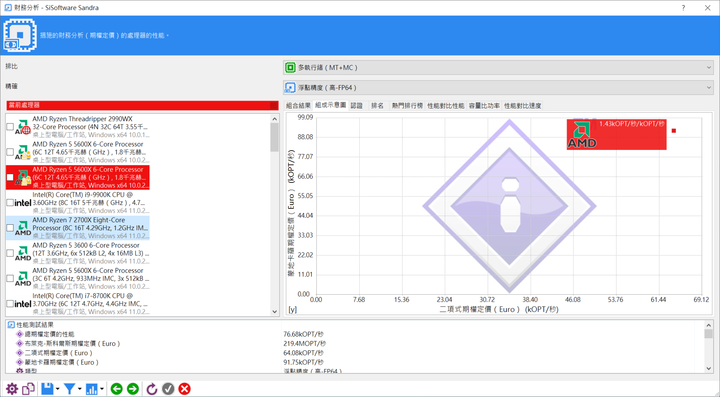720x397 pixels.
Task: Tick the Core i9-9900K checkbox
Action: [10, 202]
